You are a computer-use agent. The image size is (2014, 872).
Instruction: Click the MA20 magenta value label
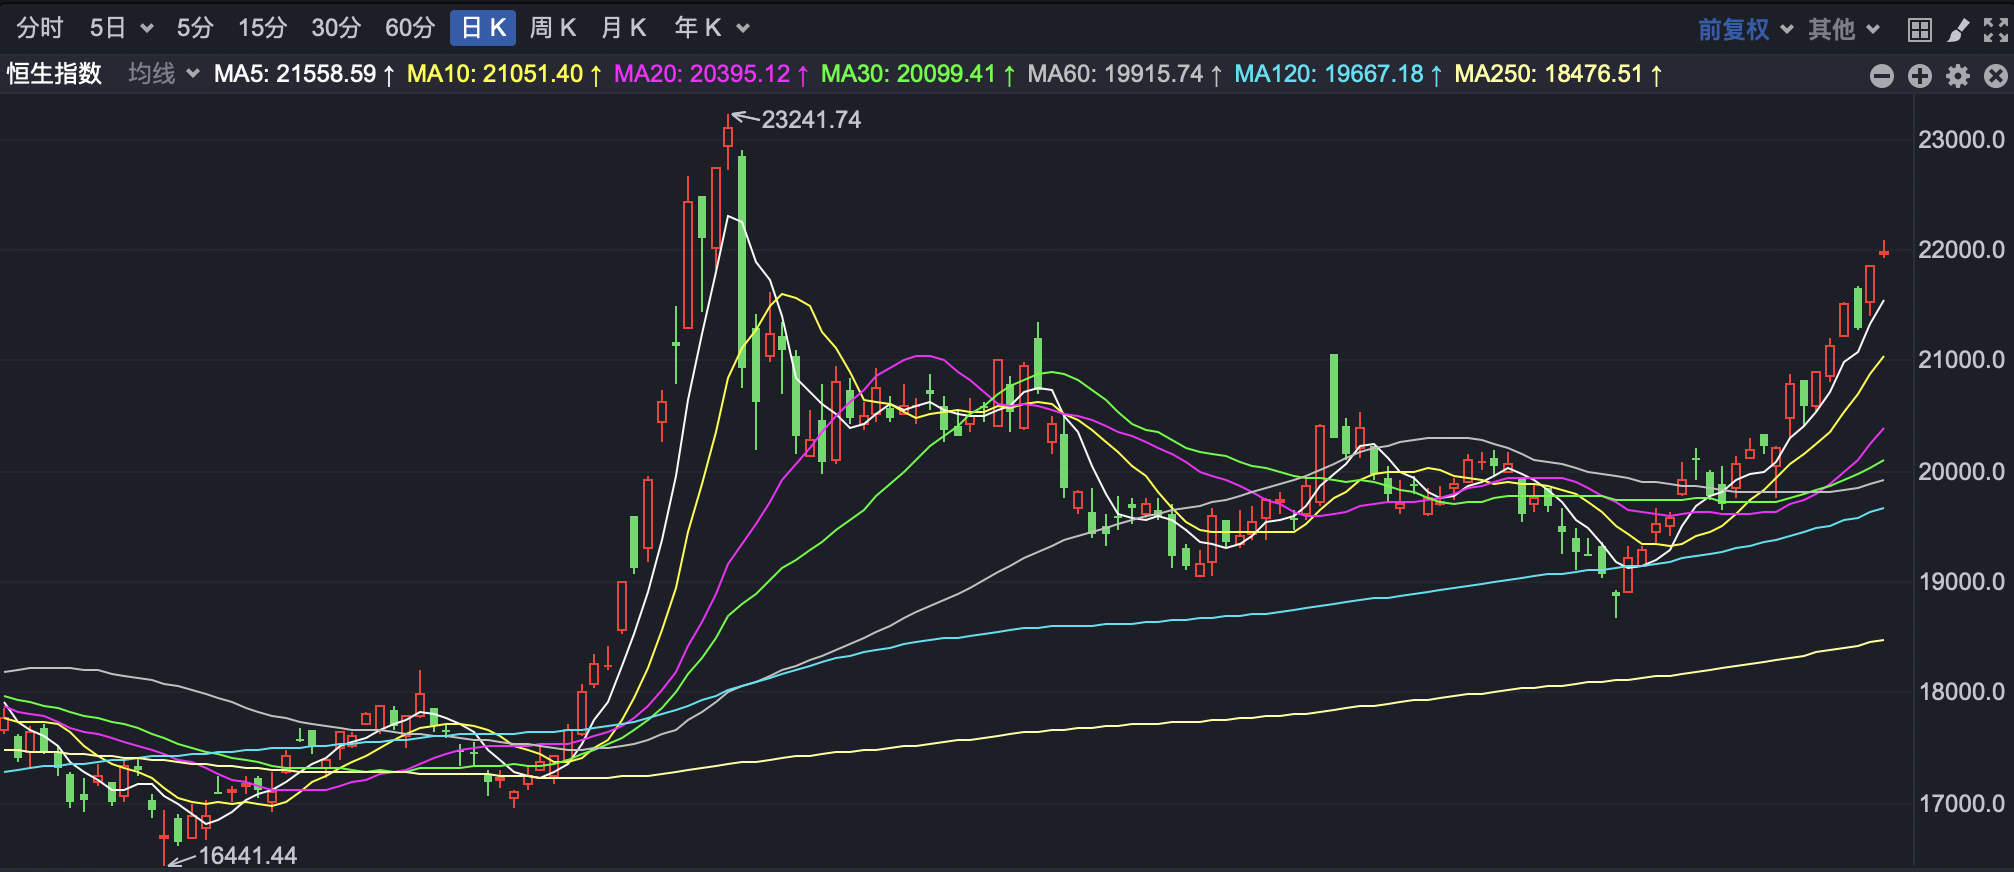click(702, 74)
